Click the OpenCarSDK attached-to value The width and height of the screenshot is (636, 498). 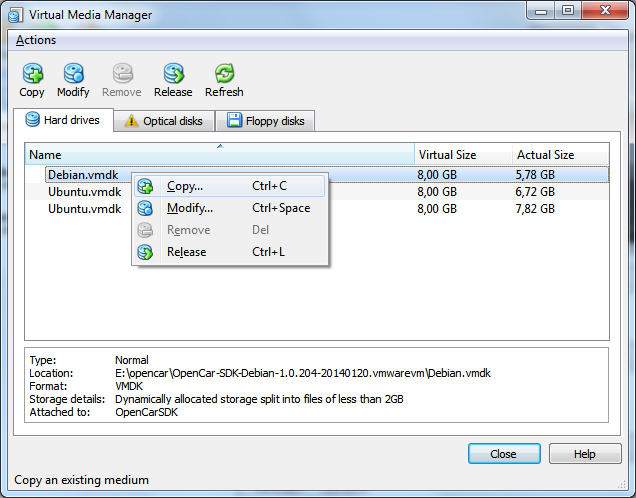(x=146, y=412)
